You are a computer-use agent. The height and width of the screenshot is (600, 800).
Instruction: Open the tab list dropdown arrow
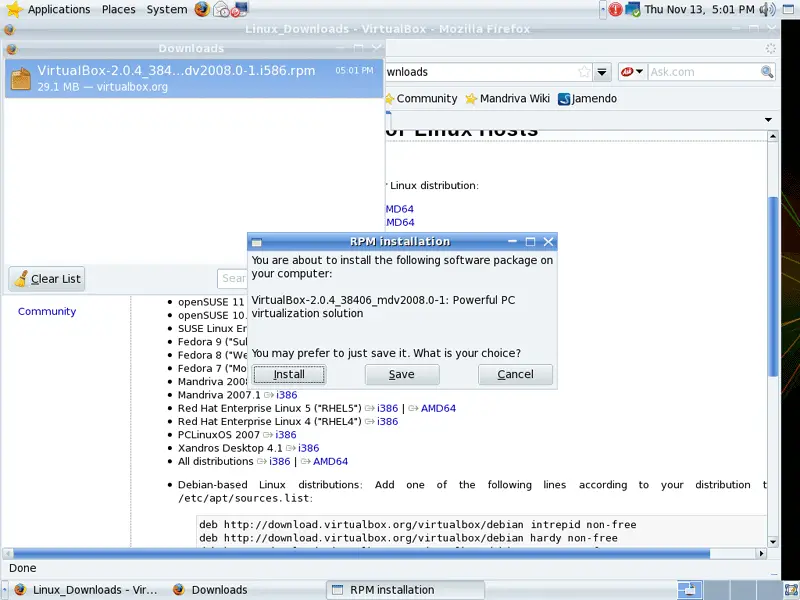click(x=768, y=120)
